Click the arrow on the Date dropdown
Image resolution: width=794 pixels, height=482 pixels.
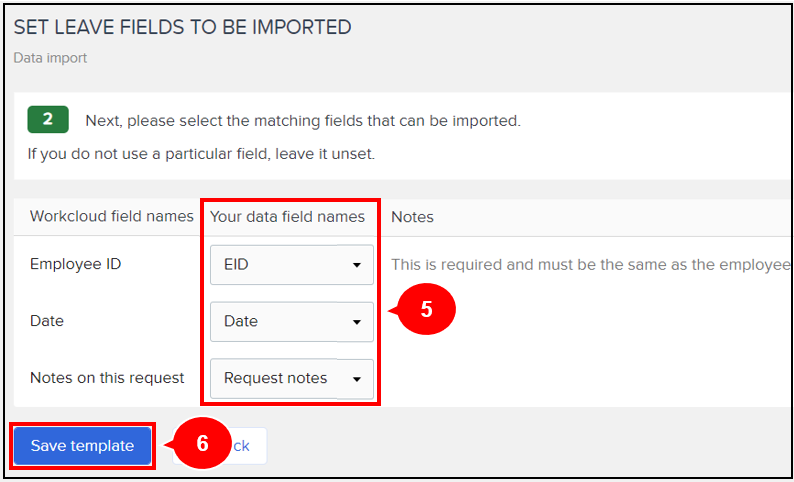[x=356, y=322]
